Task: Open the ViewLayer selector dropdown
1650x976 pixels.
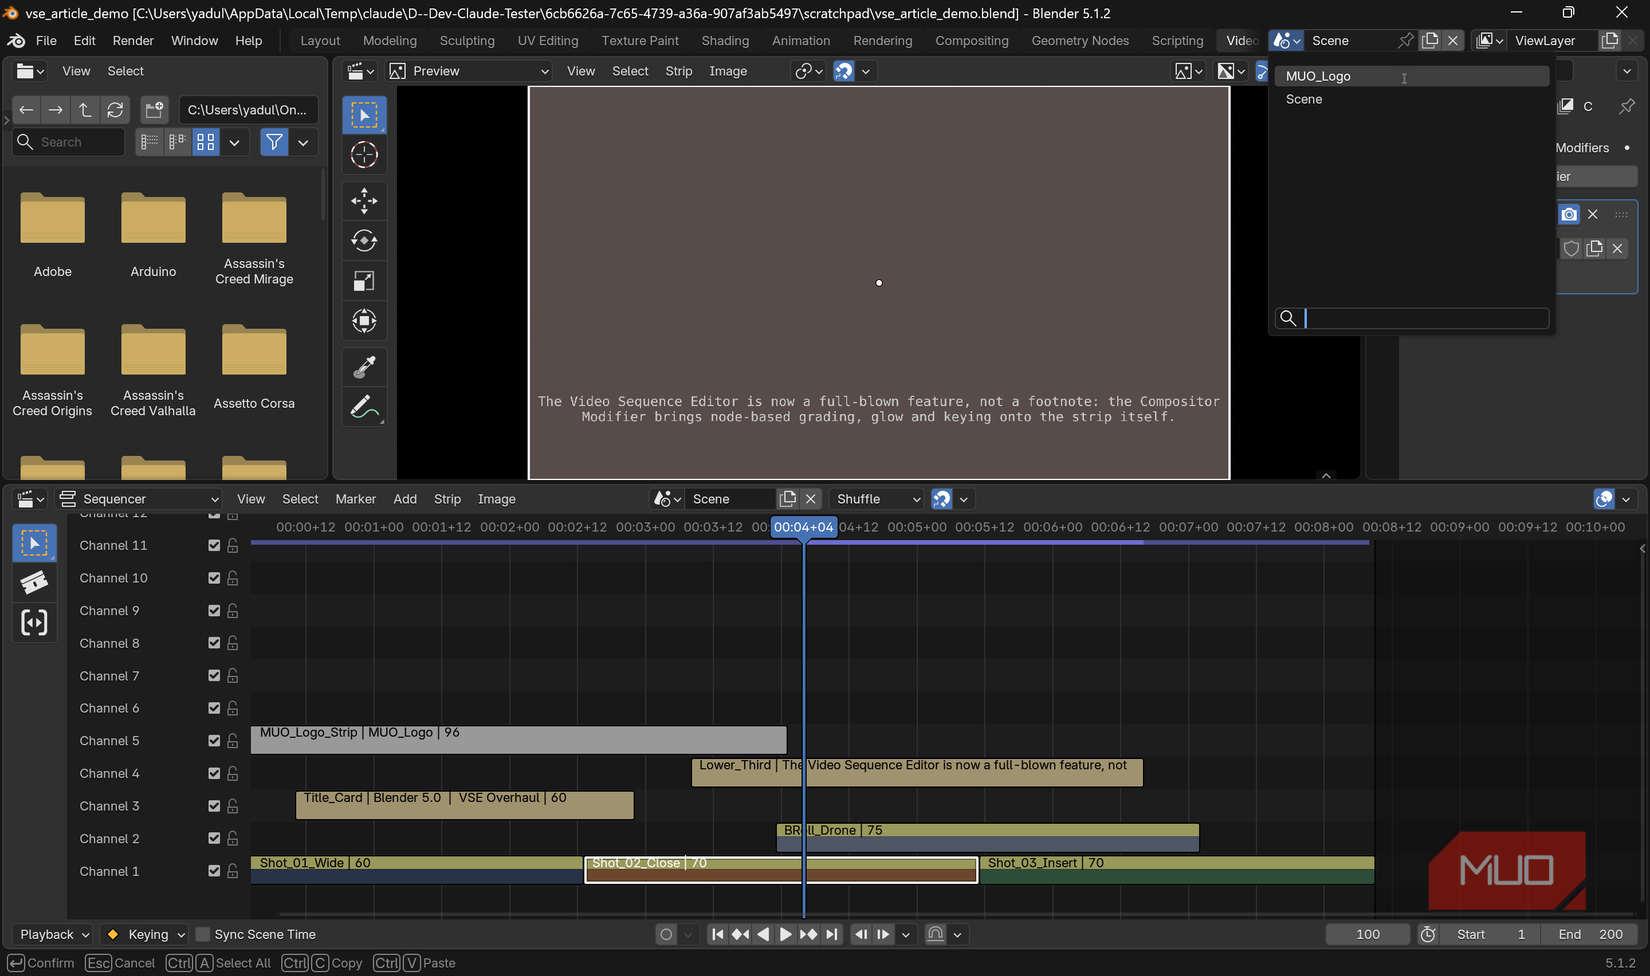Action: click(x=1488, y=40)
